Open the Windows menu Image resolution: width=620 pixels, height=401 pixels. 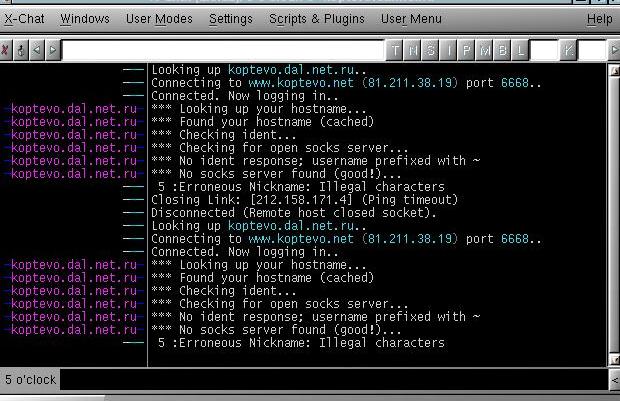tap(85, 19)
